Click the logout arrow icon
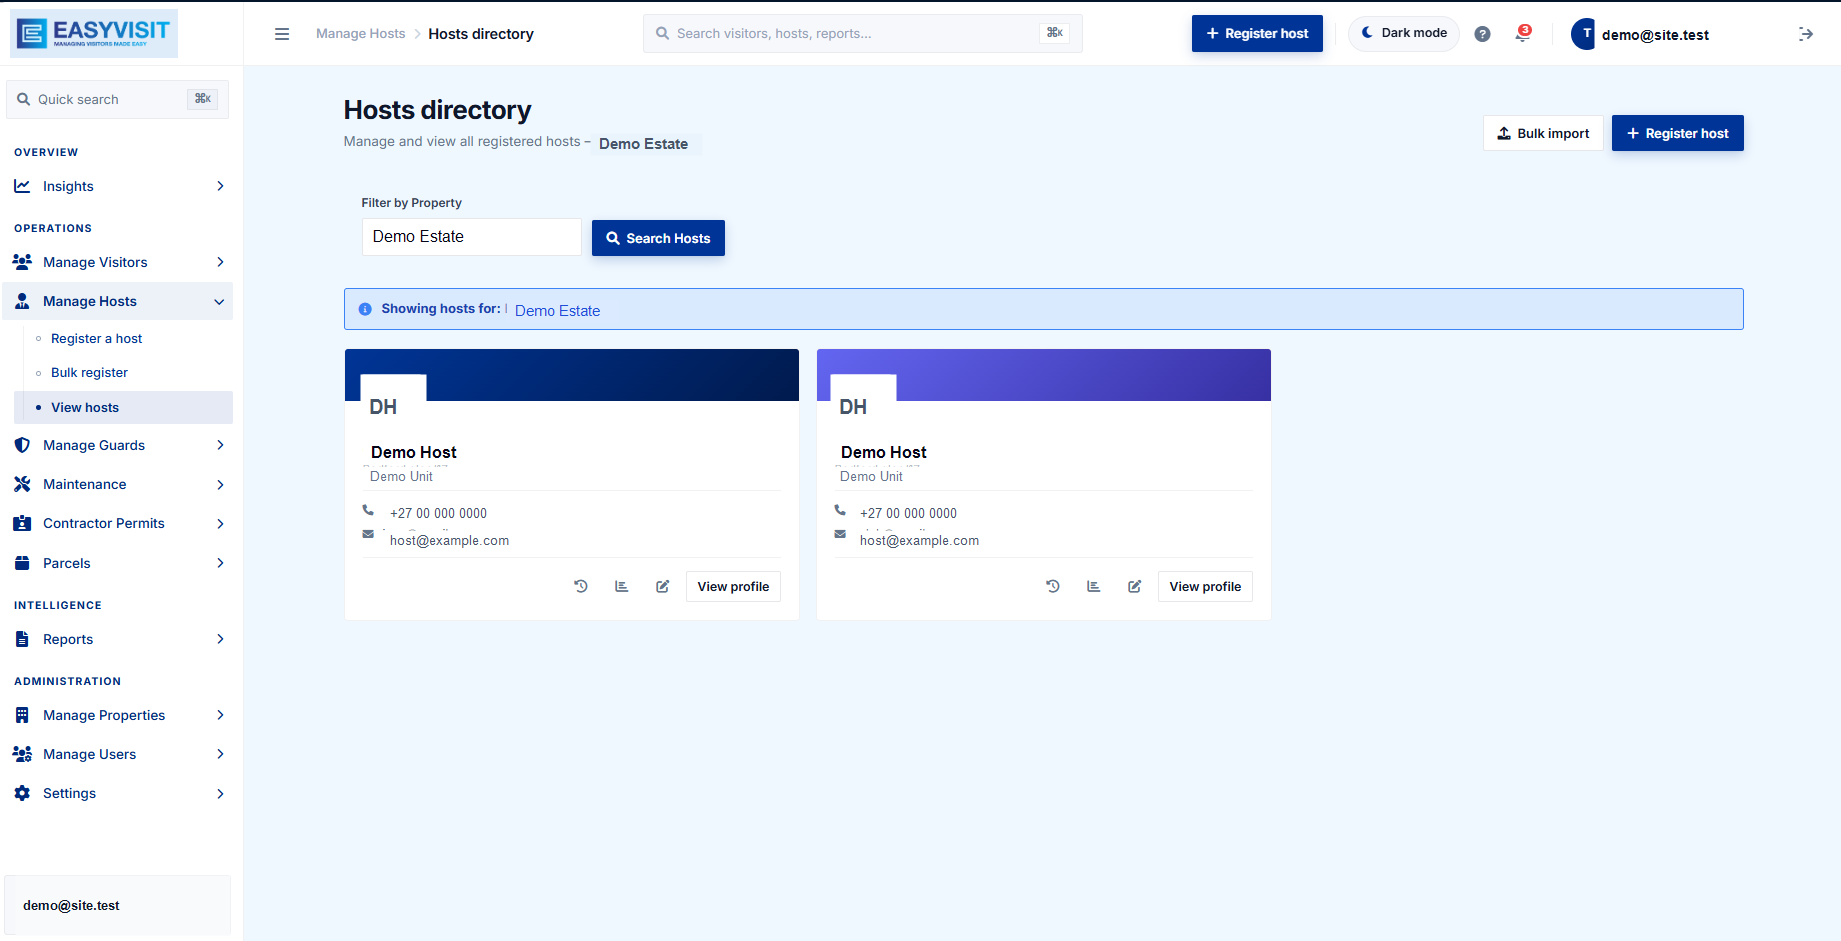Image resolution: width=1841 pixels, height=941 pixels. click(1806, 34)
